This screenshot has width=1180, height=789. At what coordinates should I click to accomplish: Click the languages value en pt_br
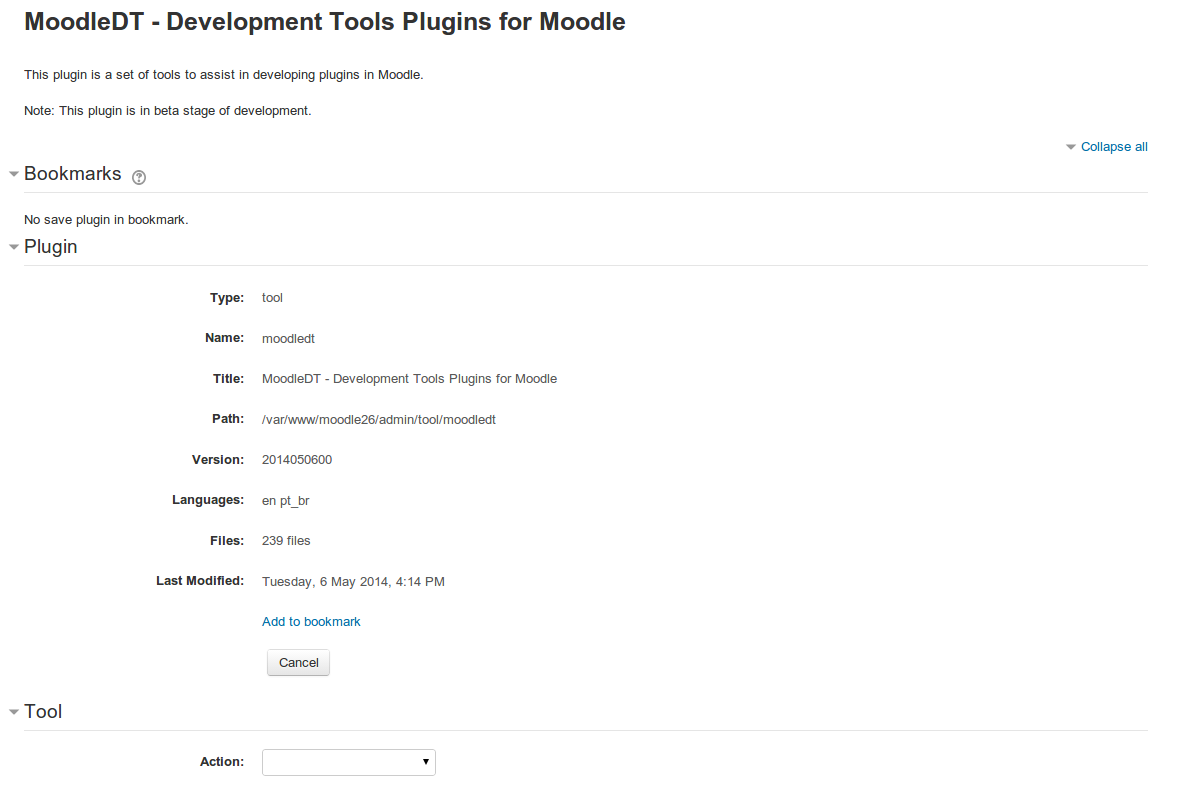pyautogui.click(x=285, y=501)
